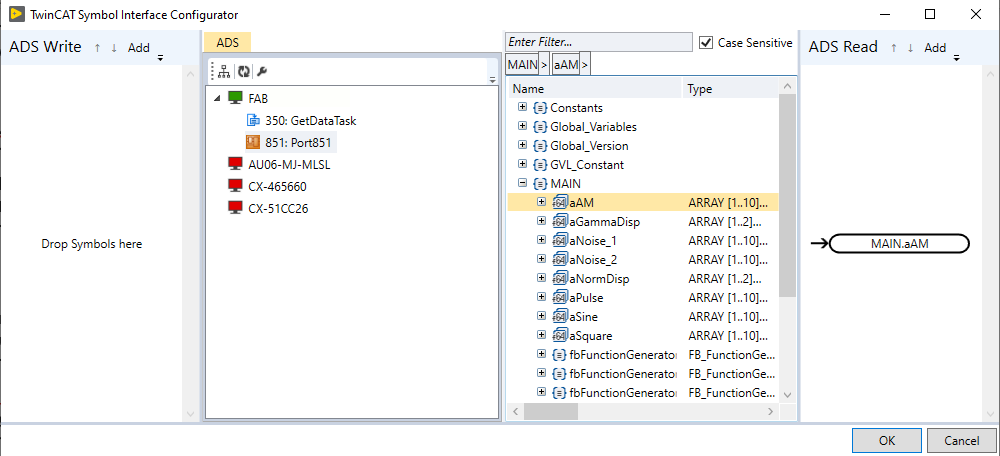Image resolution: width=1000 pixels, height=456 pixels.
Task: Click the Enter Filter text field
Action: point(598,42)
